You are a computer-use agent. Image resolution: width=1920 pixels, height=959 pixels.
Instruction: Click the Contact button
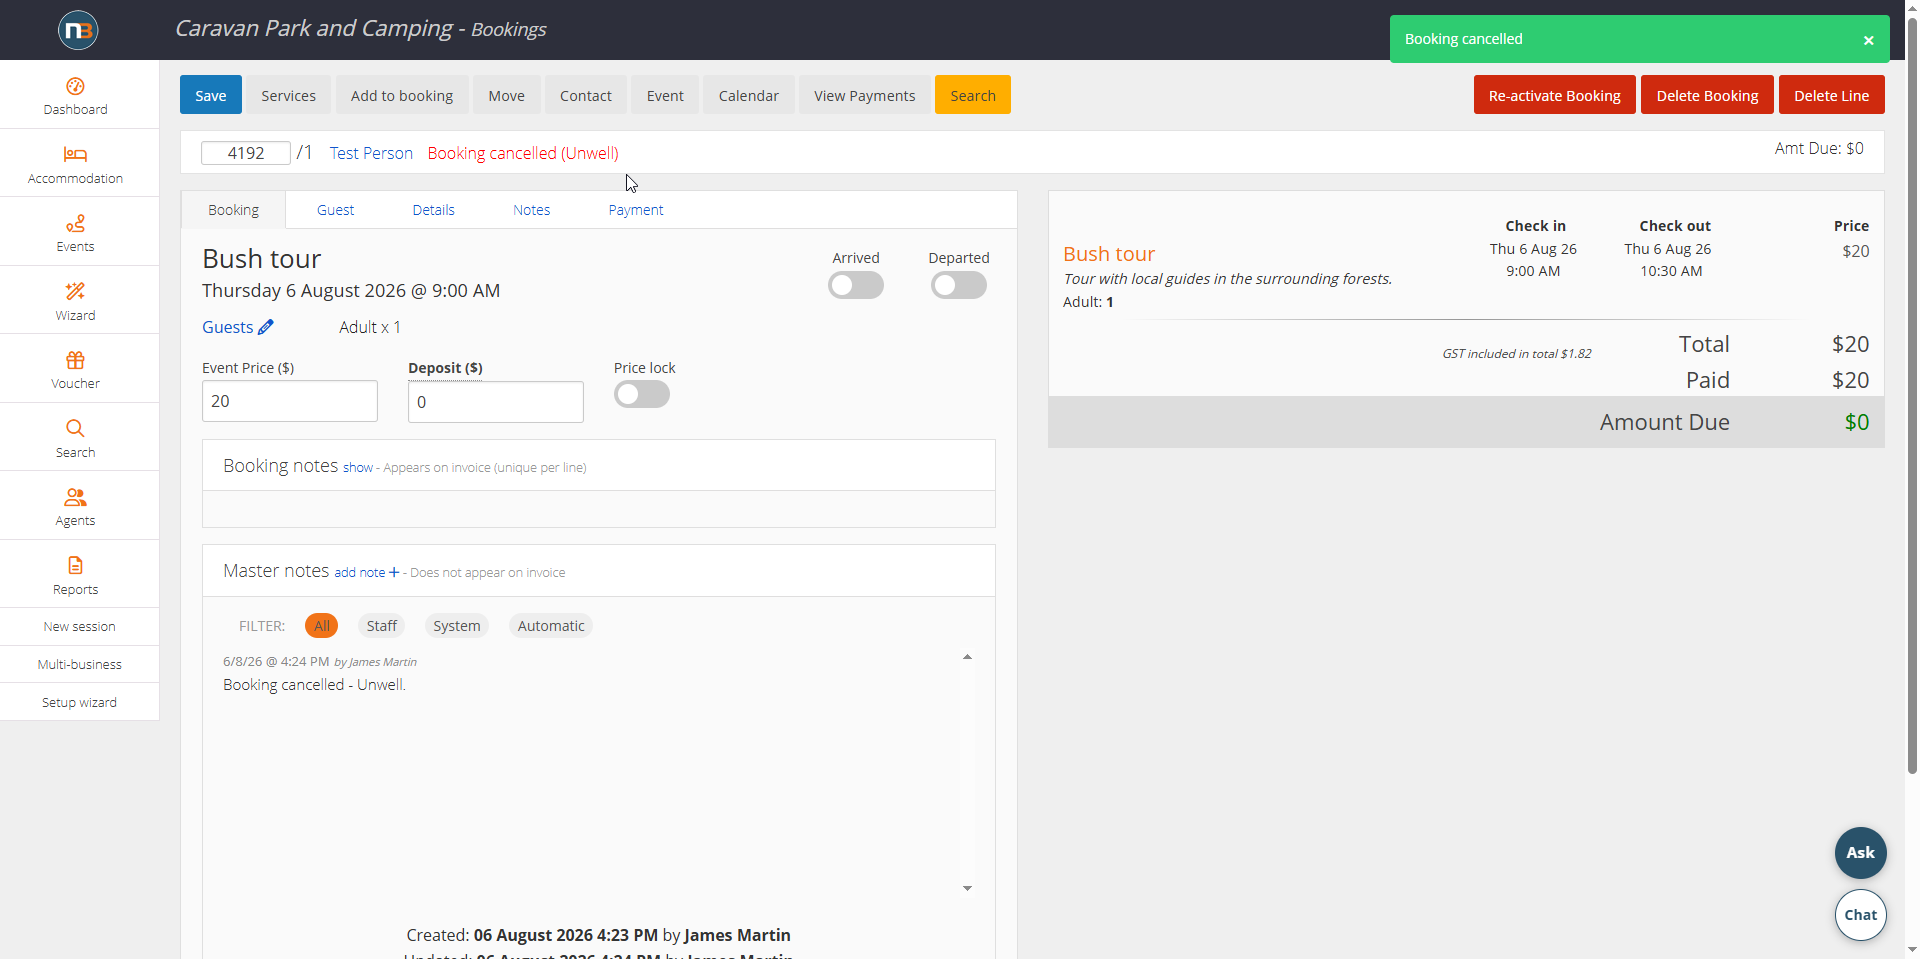586,95
